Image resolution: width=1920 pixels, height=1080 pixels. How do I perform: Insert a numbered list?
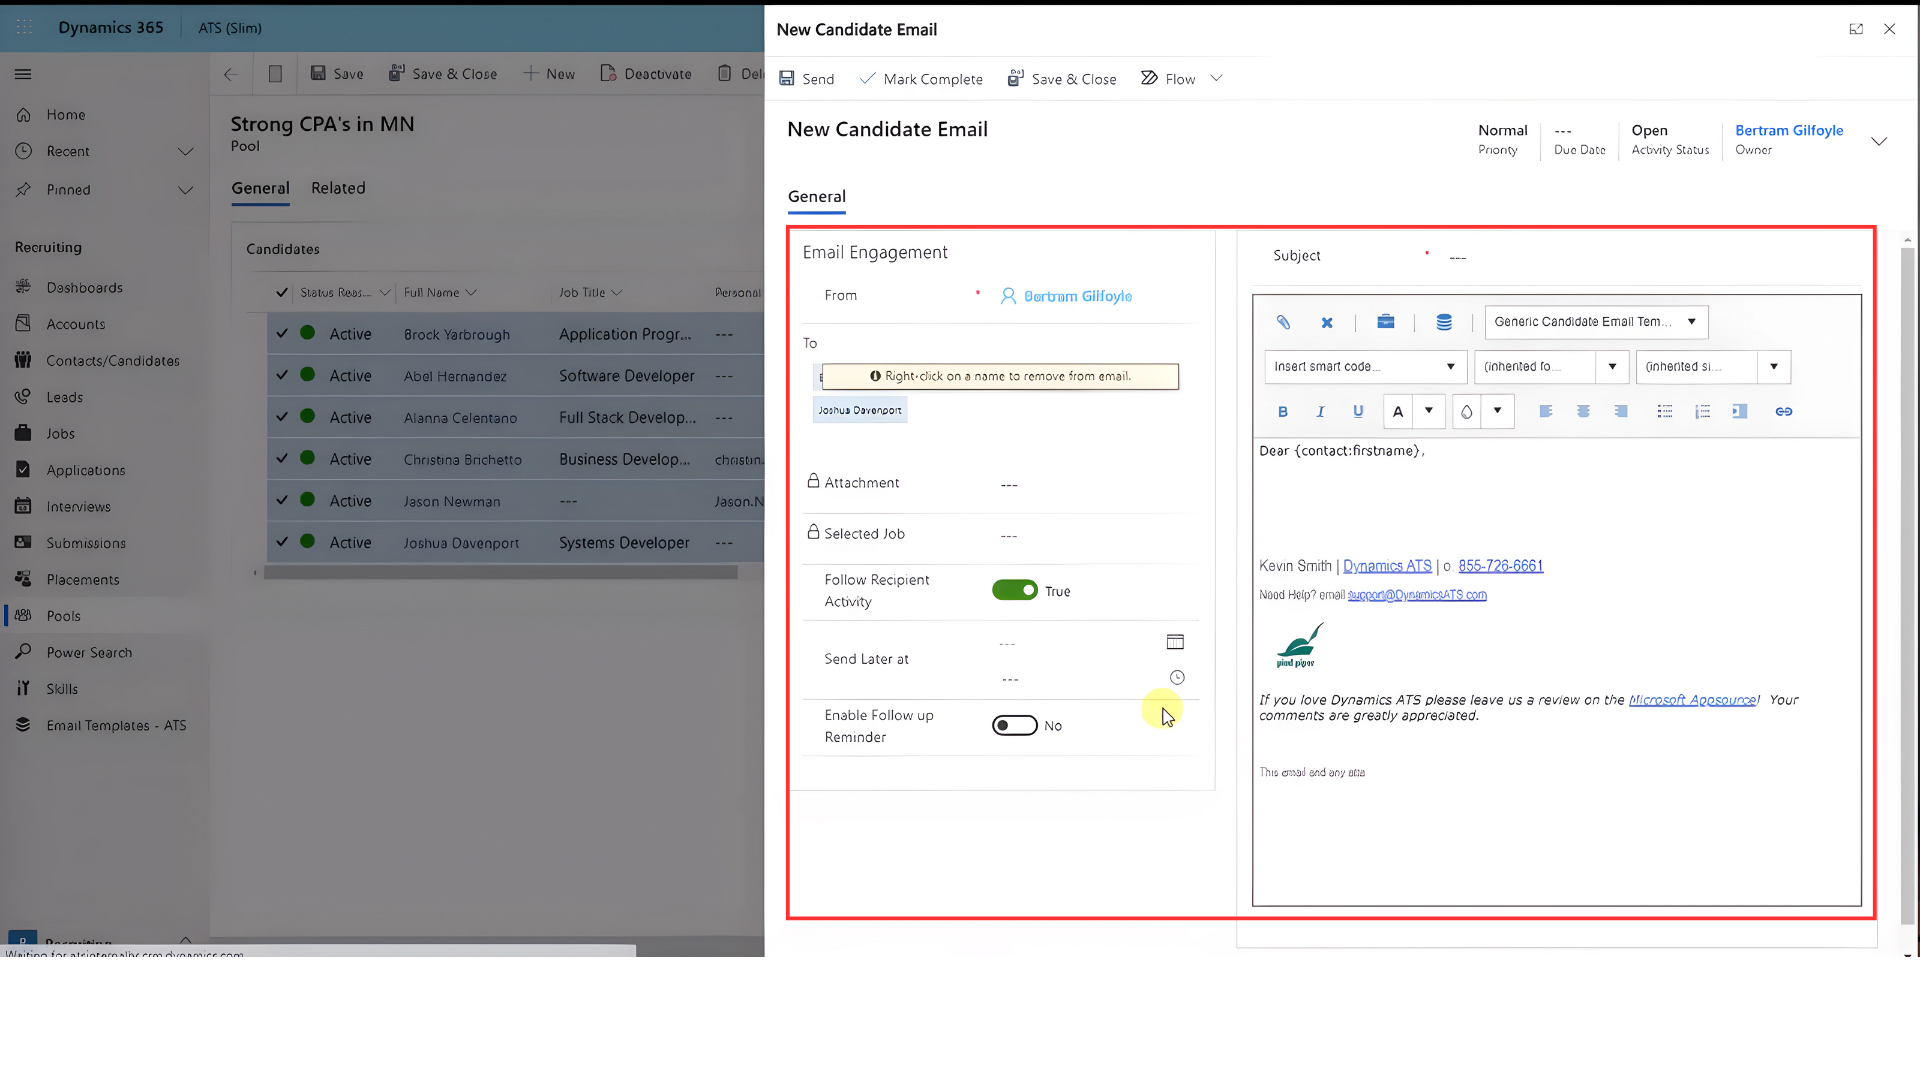pos(1702,411)
